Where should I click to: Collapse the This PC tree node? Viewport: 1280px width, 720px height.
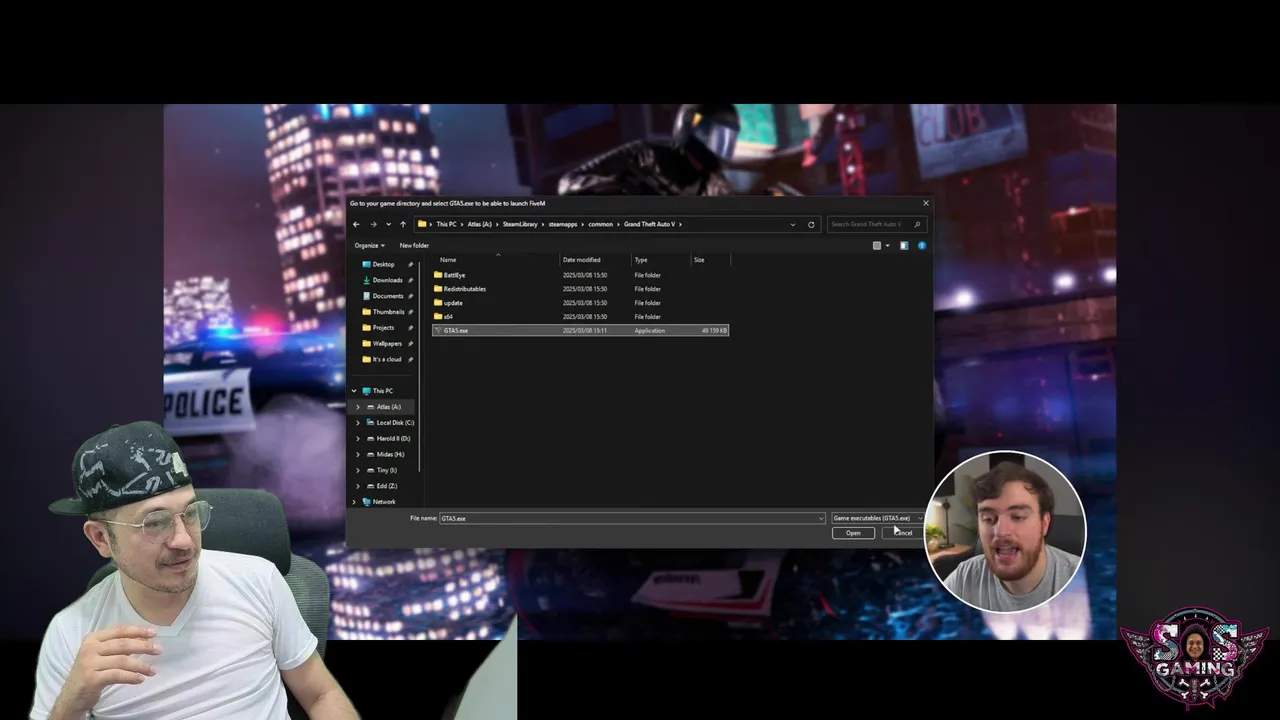[354, 391]
